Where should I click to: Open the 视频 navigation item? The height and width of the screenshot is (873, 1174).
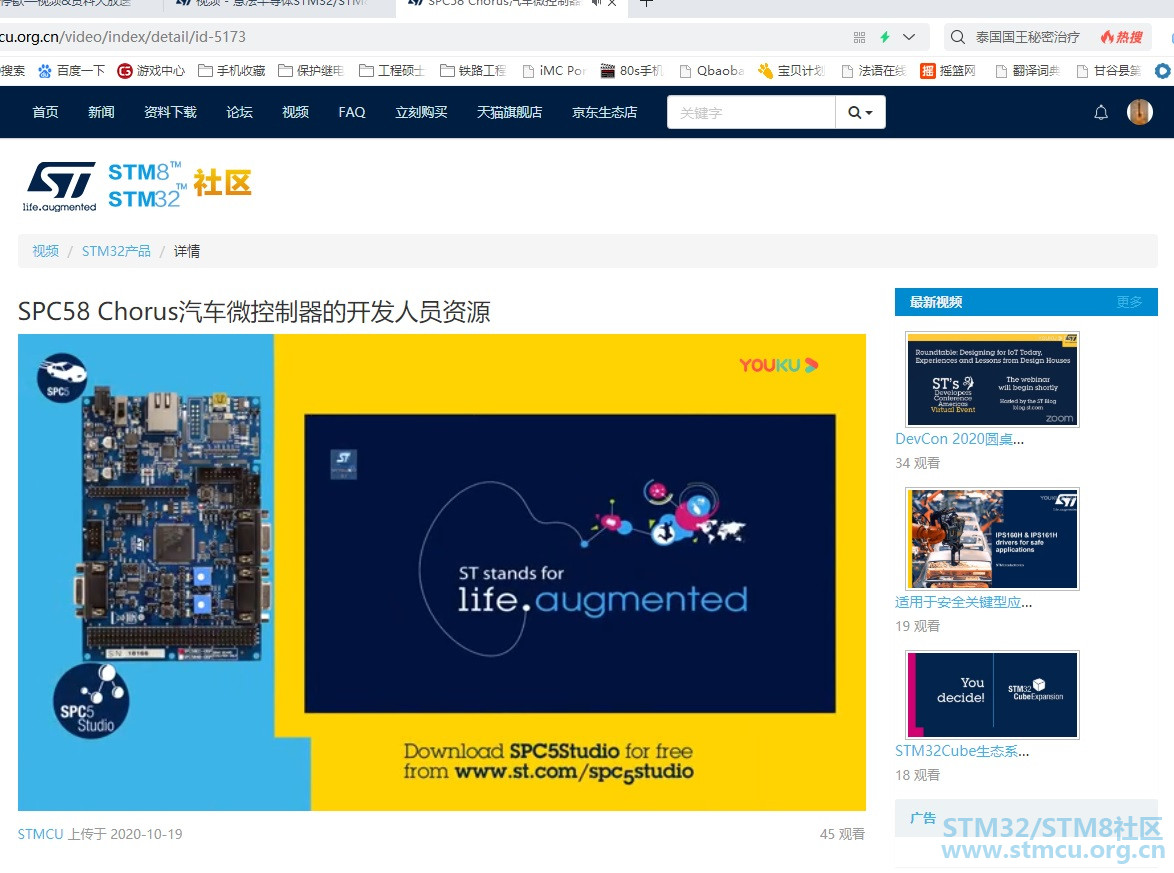295,112
